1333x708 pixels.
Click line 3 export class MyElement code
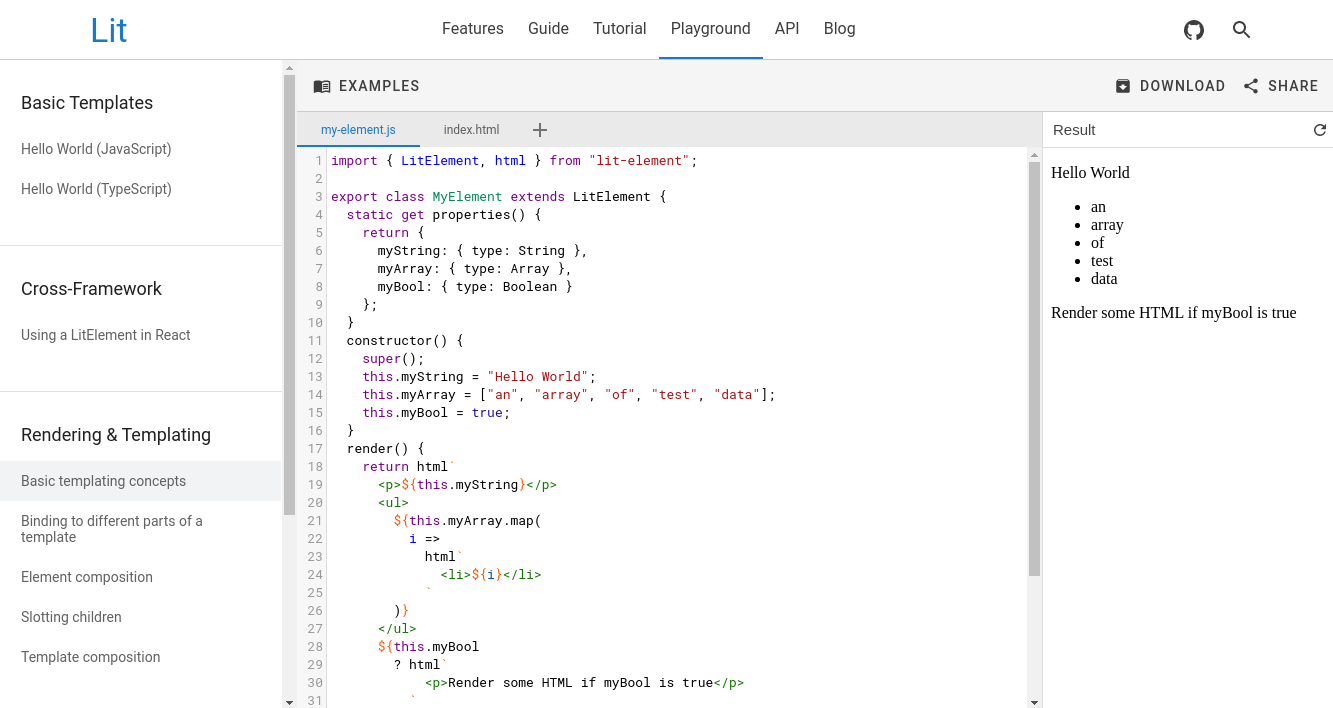(498, 197)
